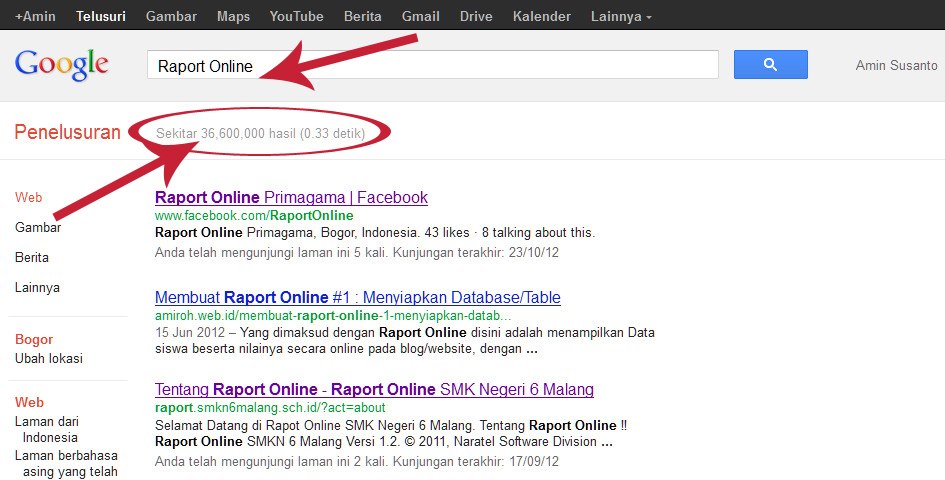Viewport: 945px width, 480px height.
Task: Click the visit note dated 23/10/12
Action: [x=357, y=252]
